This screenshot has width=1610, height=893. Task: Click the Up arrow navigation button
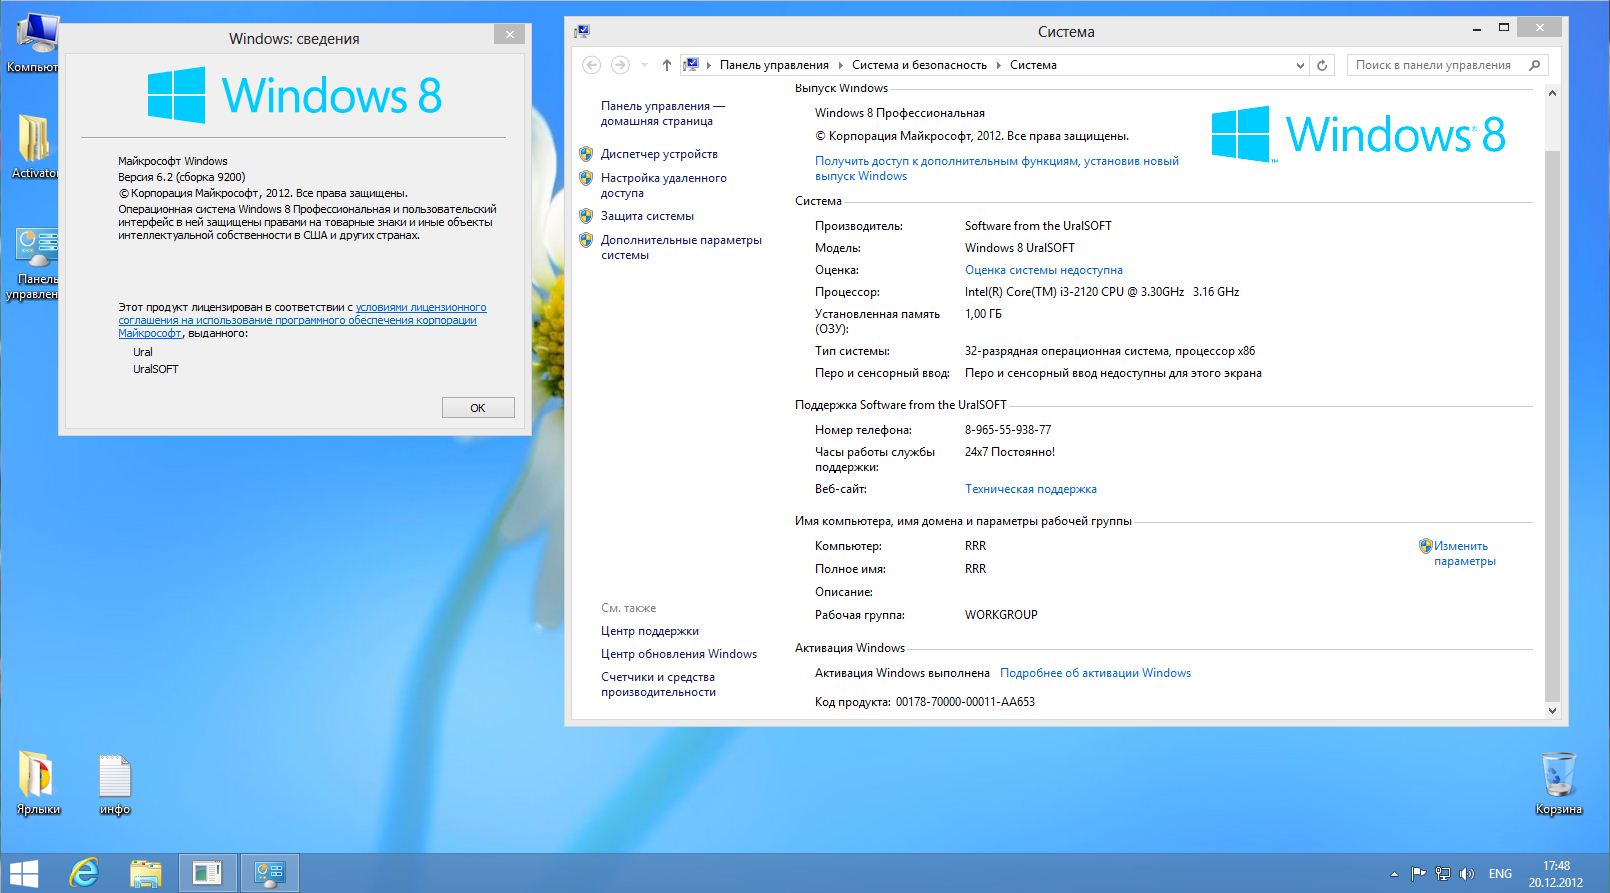pyautogui.click(x=667, y=65)
